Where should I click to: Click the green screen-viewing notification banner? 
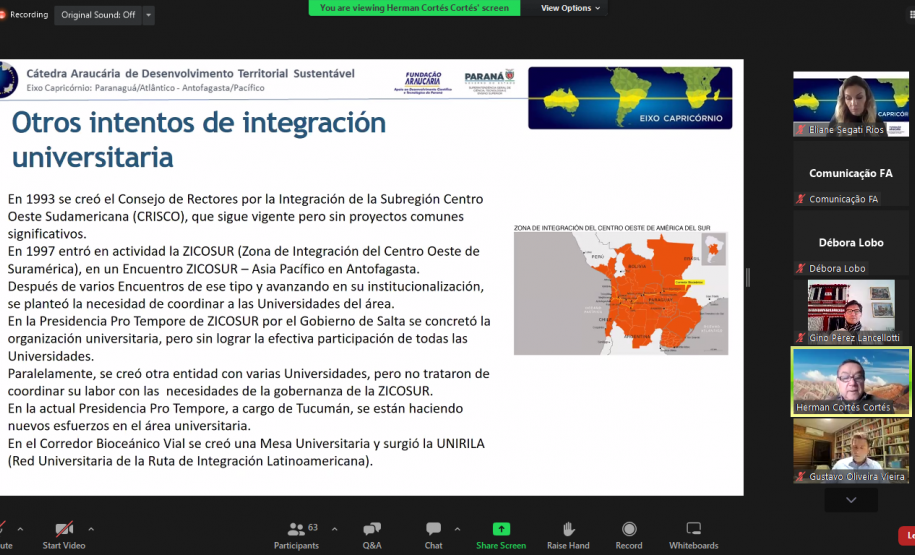click(414, 8)
